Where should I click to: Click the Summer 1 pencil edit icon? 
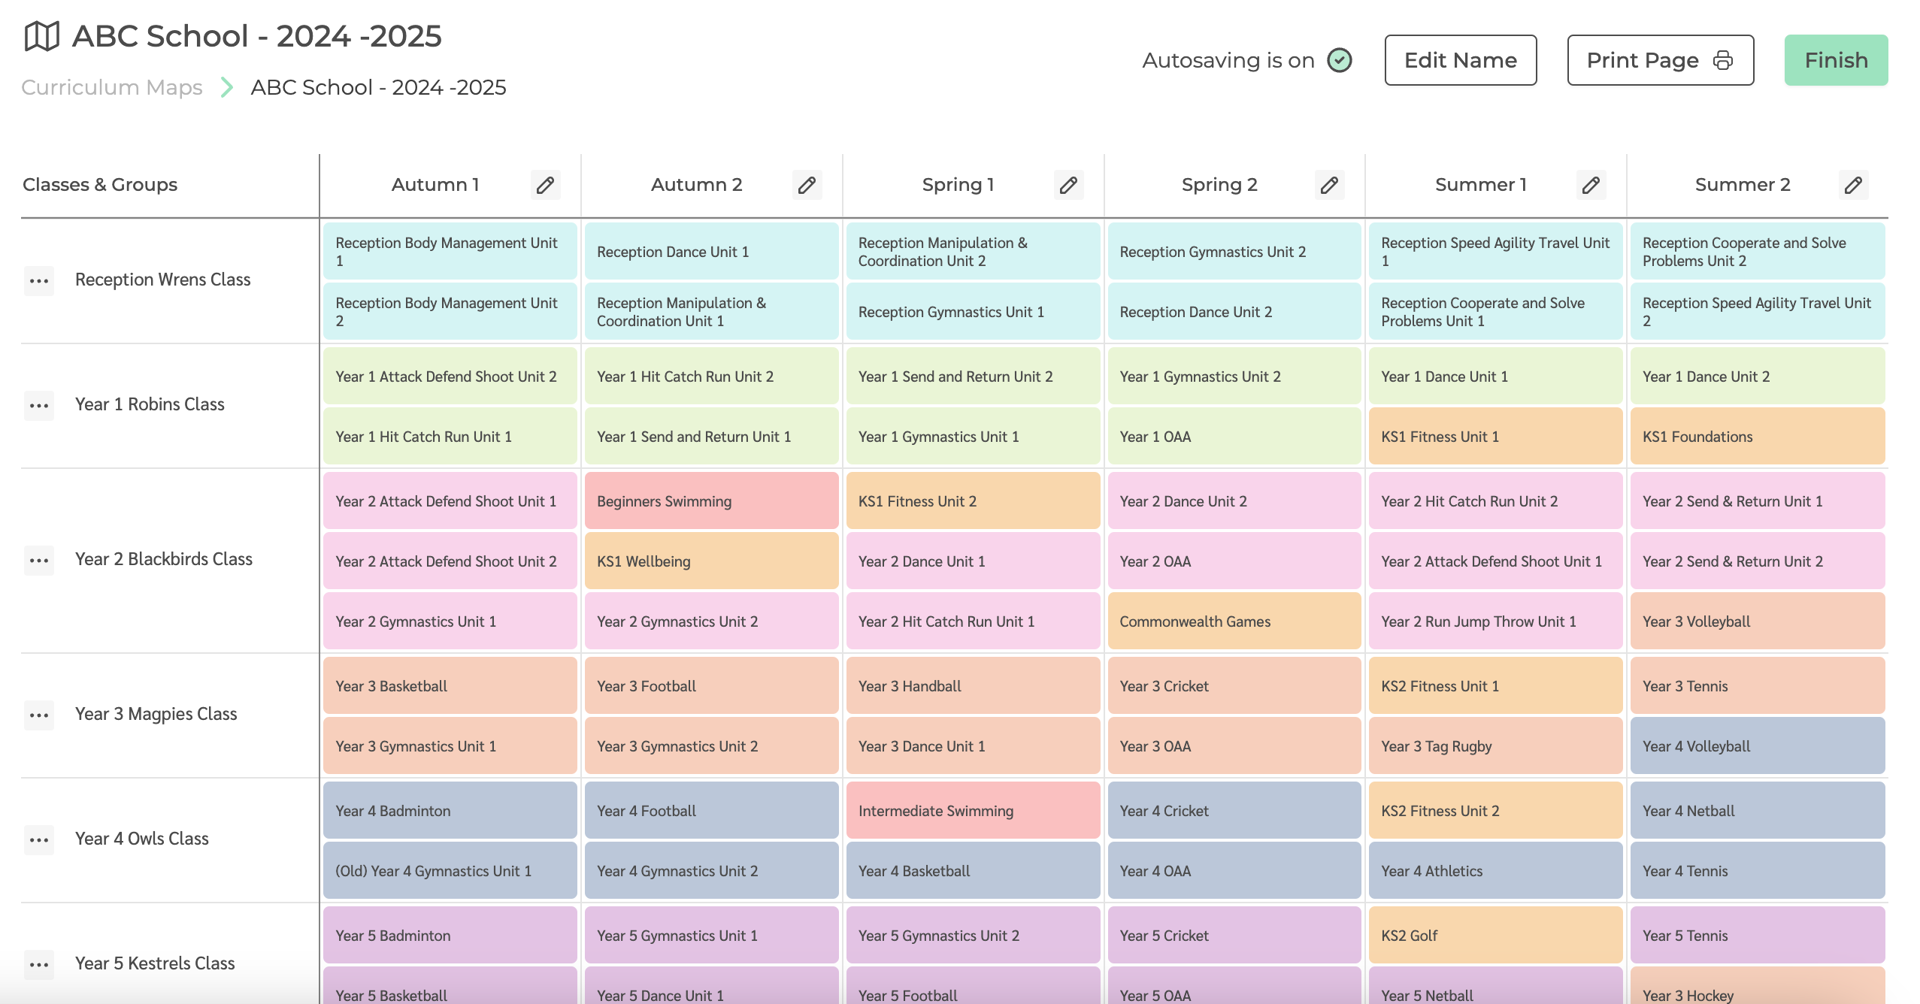point(1591,184)
